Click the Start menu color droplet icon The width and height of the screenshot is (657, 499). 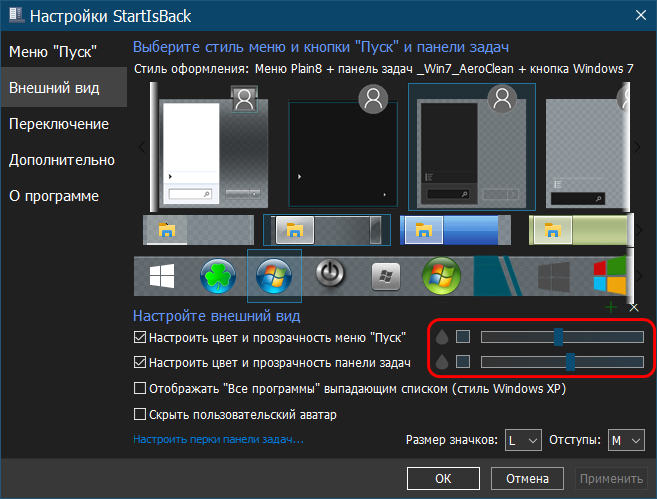(x=442, y=337)
